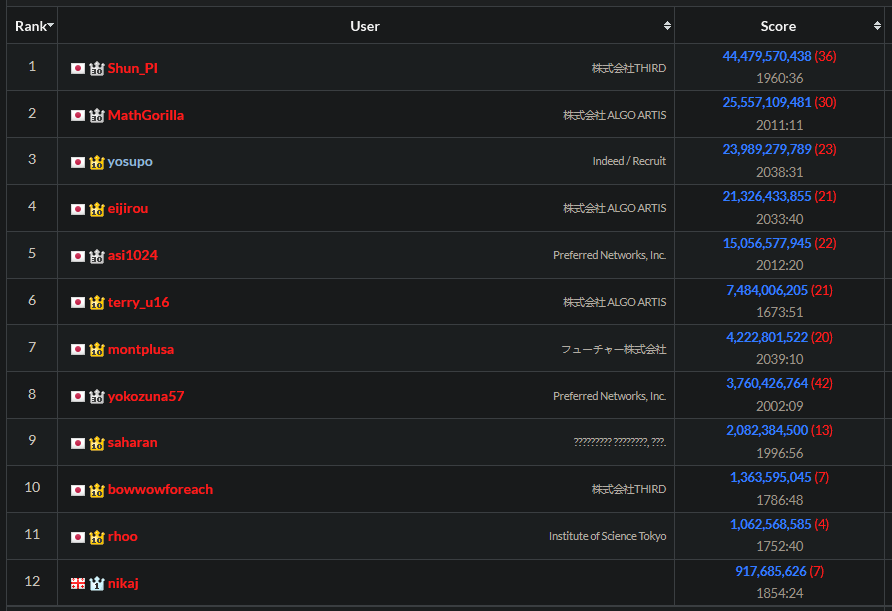This screenshot has height=611, width=892.
Task: Click the gold crown beside montplusa
Action: coord(97,349)
